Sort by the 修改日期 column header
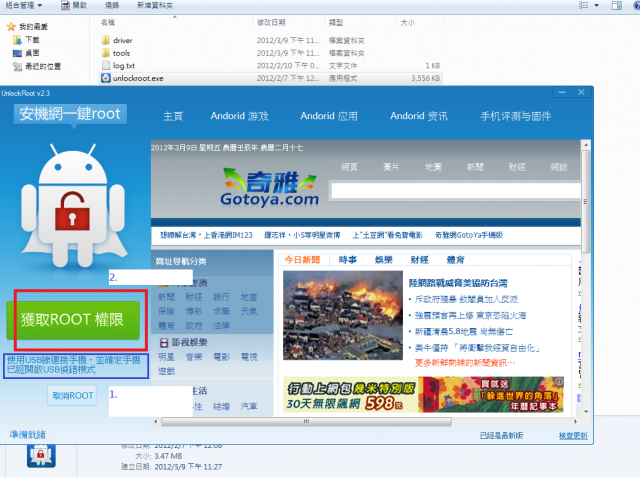Viewport: 640px width, 479px height. click(x=271, y=23)
